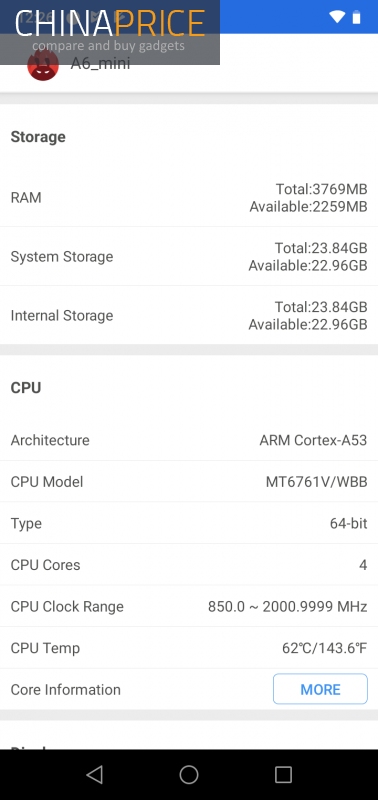The height and width of the screenshot is (800, 378).
Task: Click the ChinaPrice watermark logo
Action: pyautogui.click(x=110, y=32)
